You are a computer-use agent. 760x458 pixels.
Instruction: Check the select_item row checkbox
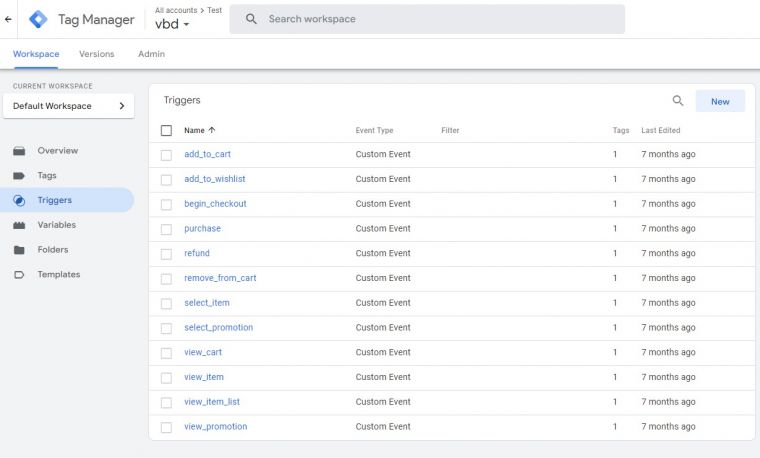click(166, 303)
